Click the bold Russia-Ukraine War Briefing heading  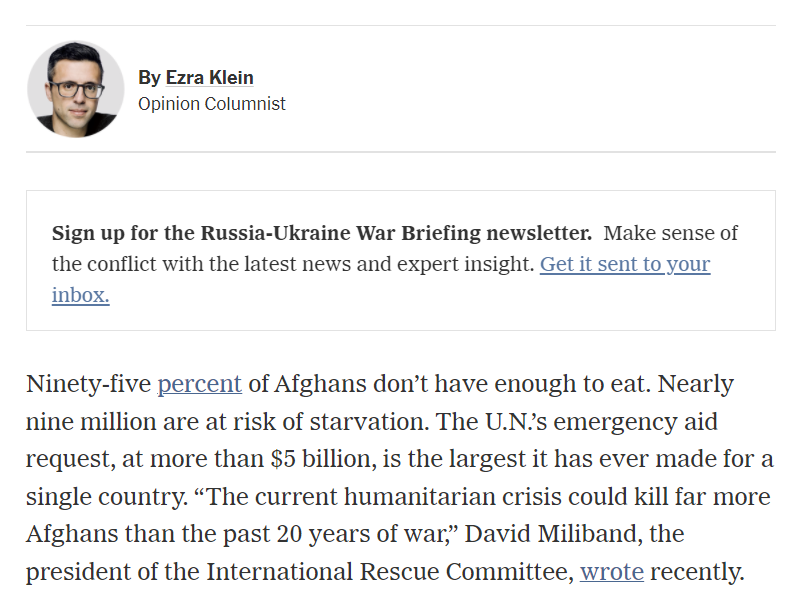point(322,234)
